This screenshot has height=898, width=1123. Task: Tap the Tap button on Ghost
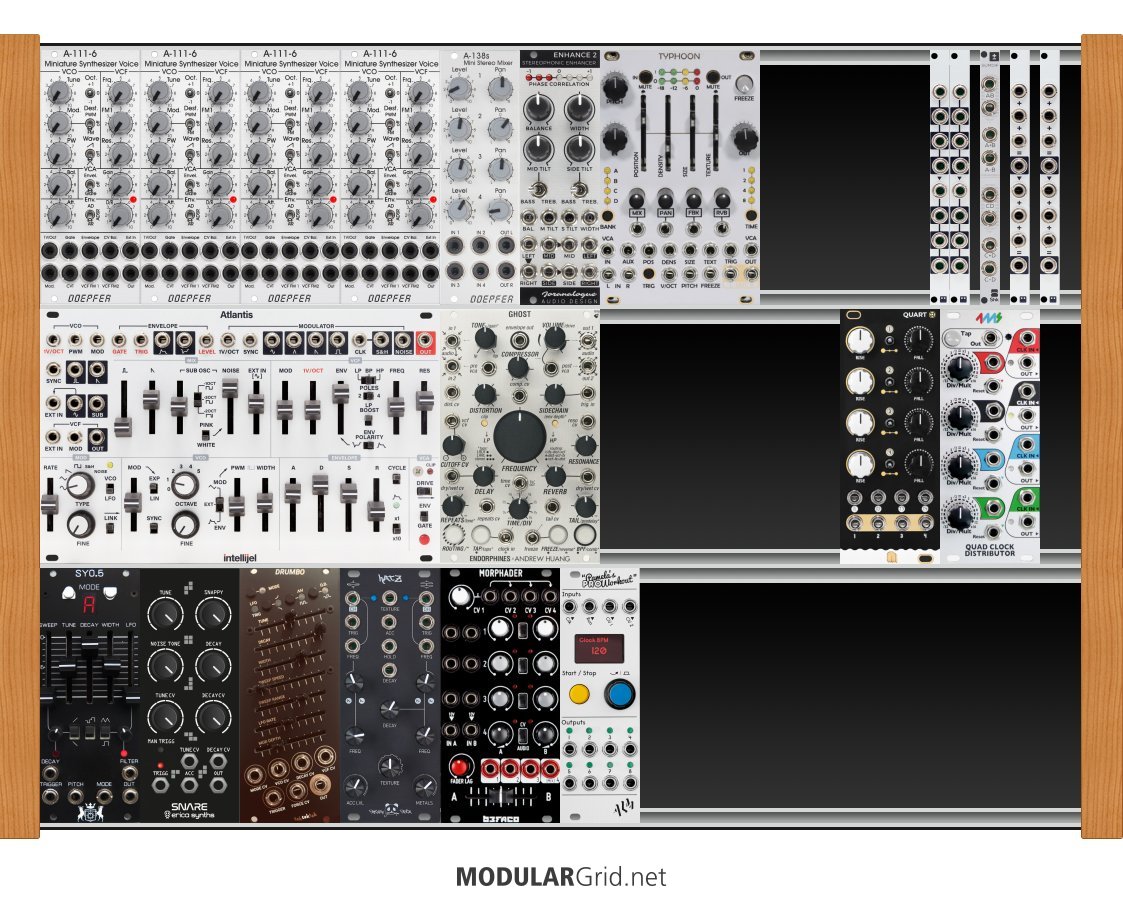tap(481, 534)
